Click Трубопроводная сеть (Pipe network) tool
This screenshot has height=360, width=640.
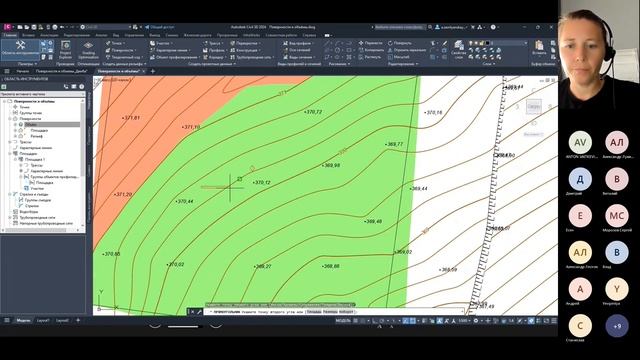(x=251, y=58)
